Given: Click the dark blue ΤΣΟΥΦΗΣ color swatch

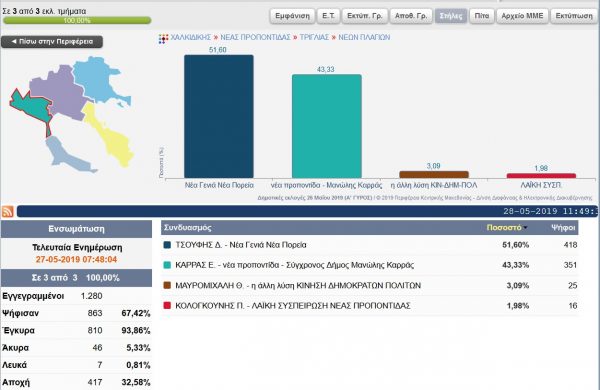Looking at the screenshot, I should [x=167, y=245].
